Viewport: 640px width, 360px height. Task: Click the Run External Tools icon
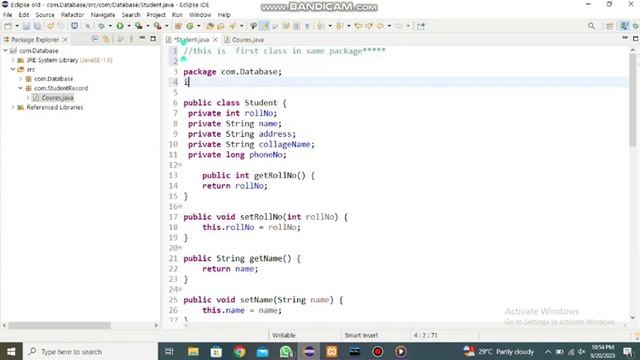(158, 26)
